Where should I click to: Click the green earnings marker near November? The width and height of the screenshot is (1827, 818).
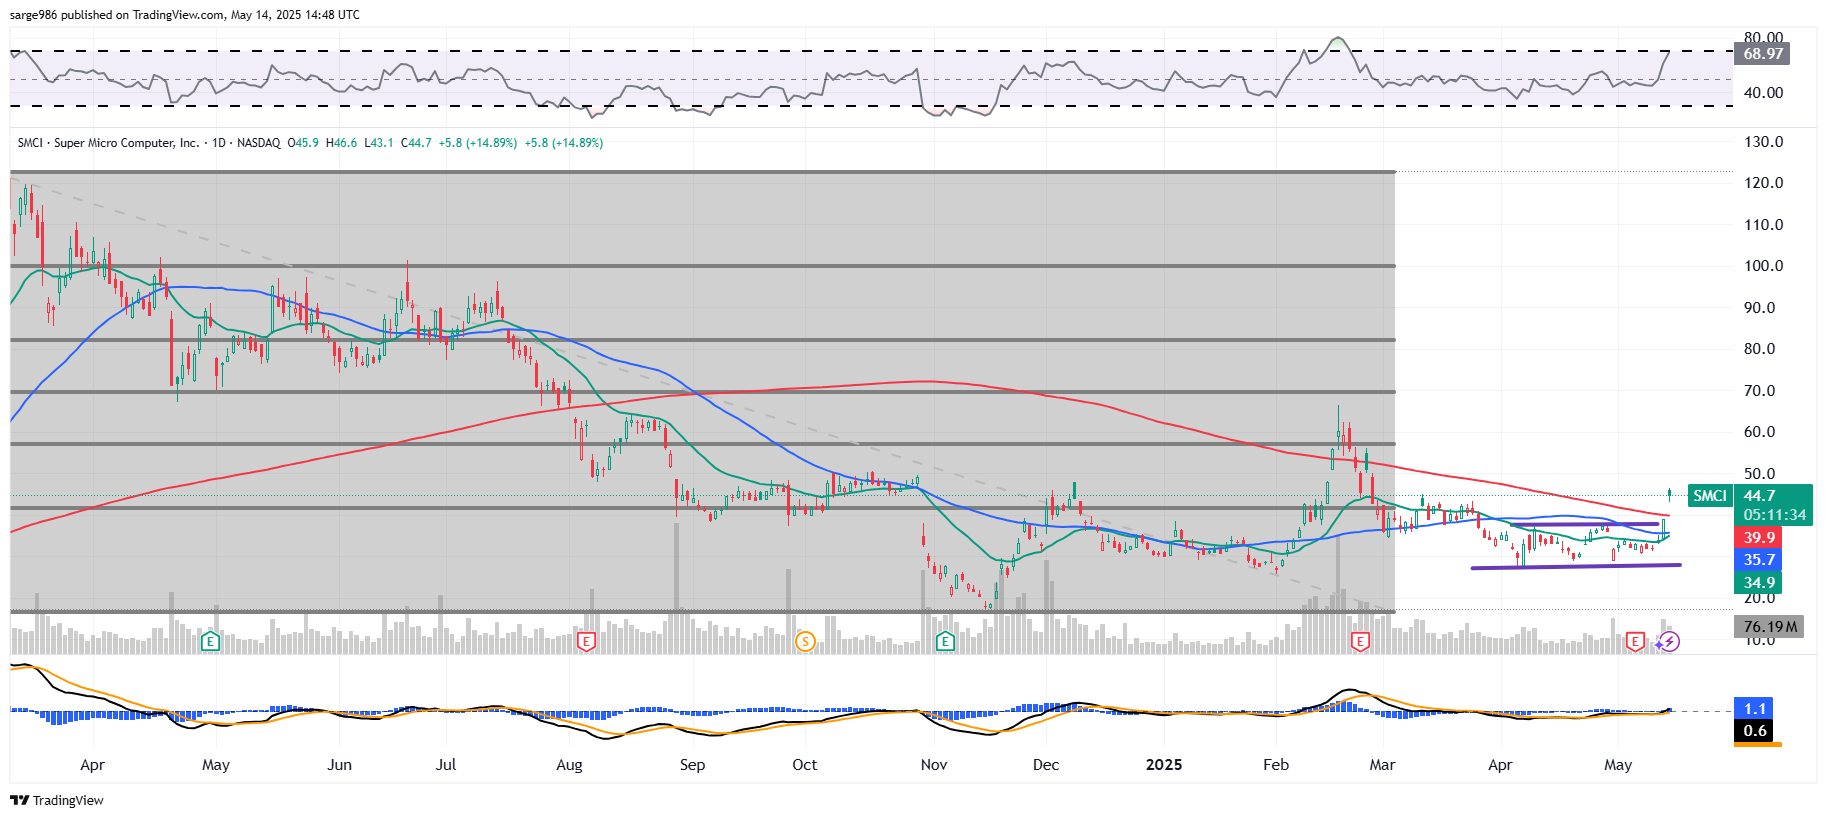[945, 641]
